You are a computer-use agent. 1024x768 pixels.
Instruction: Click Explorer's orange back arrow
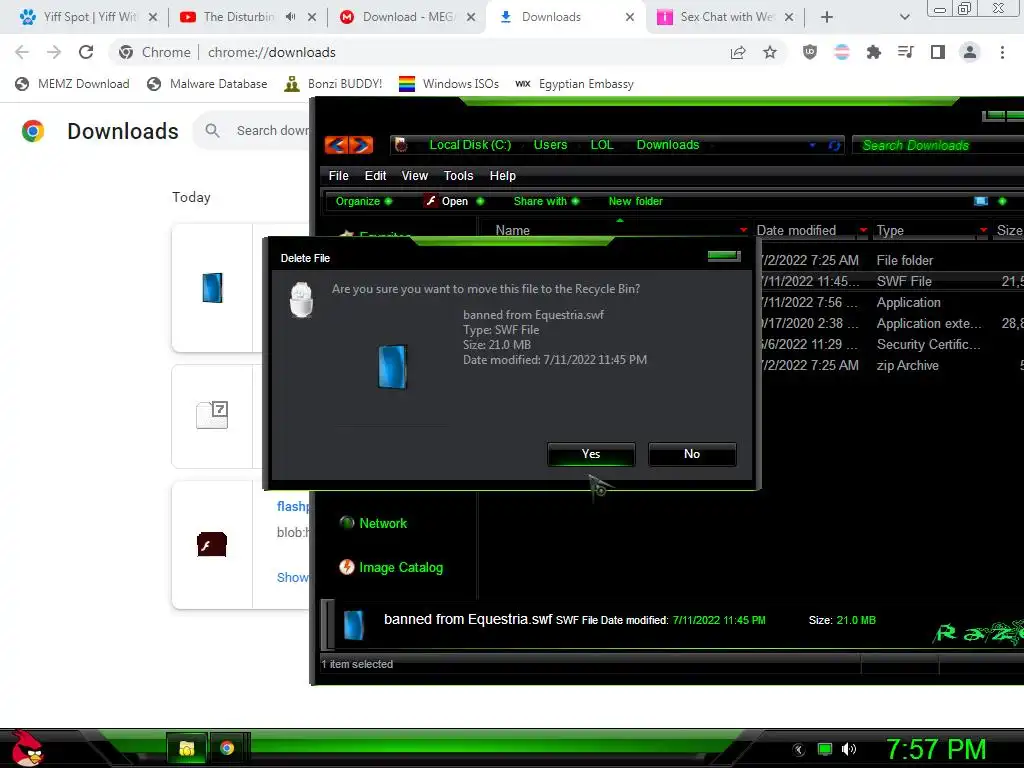(x=336, y=144)
